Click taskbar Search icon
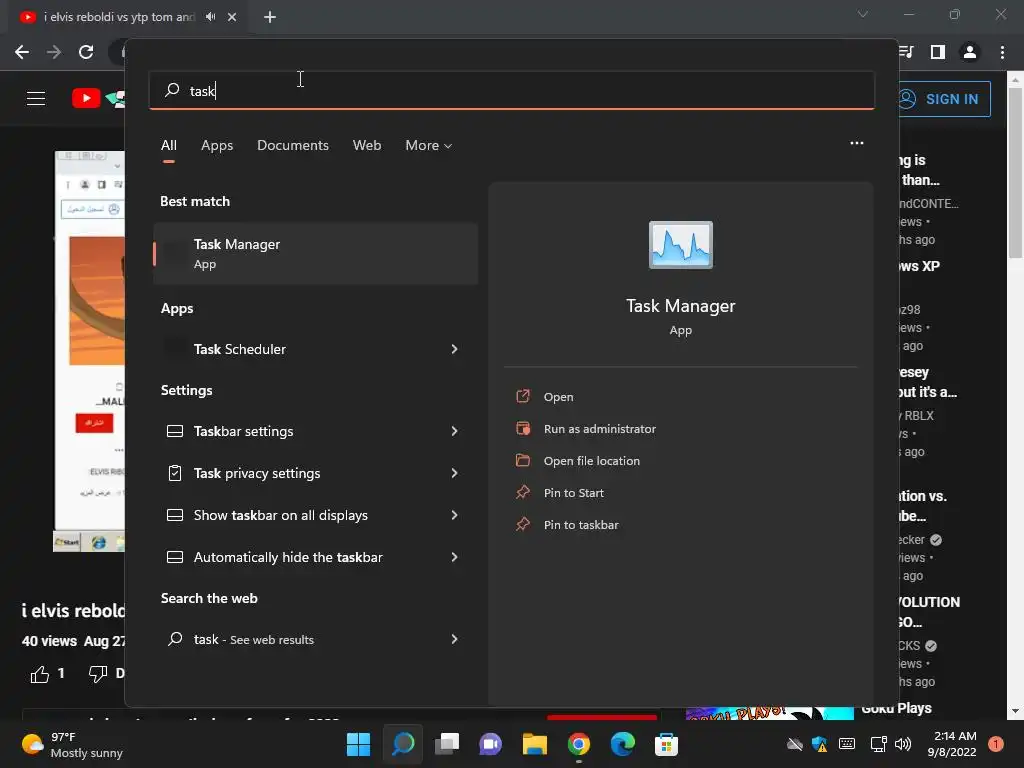 coord(403,744)
